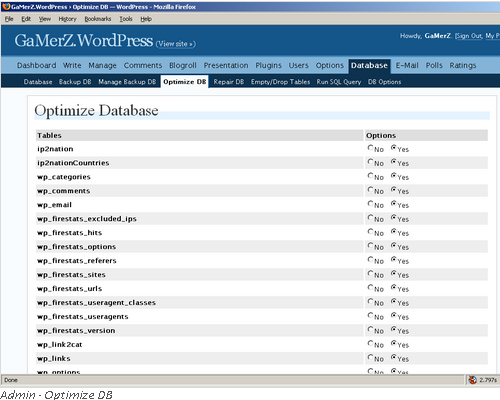500x400 pixels.
Task: Open the Plugins admin tab
Action: [x=268, y=65]
